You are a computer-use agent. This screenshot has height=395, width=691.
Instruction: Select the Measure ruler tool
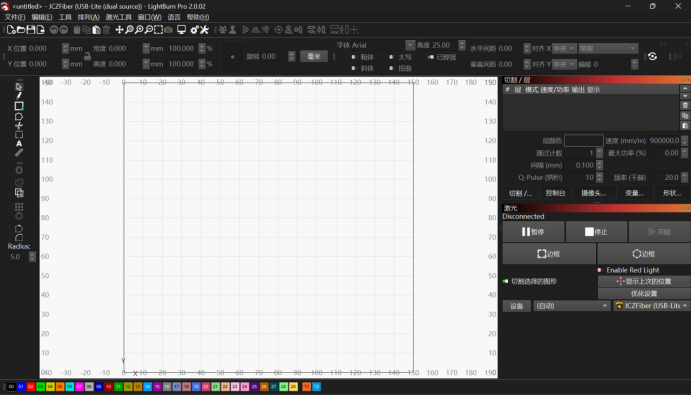point(19,153)
